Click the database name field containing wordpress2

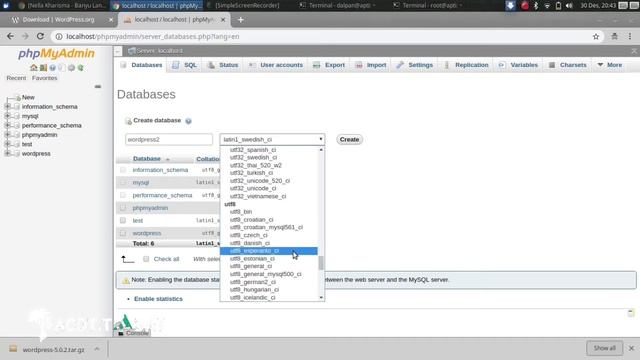pyautogui.click(x=169, y=140)
